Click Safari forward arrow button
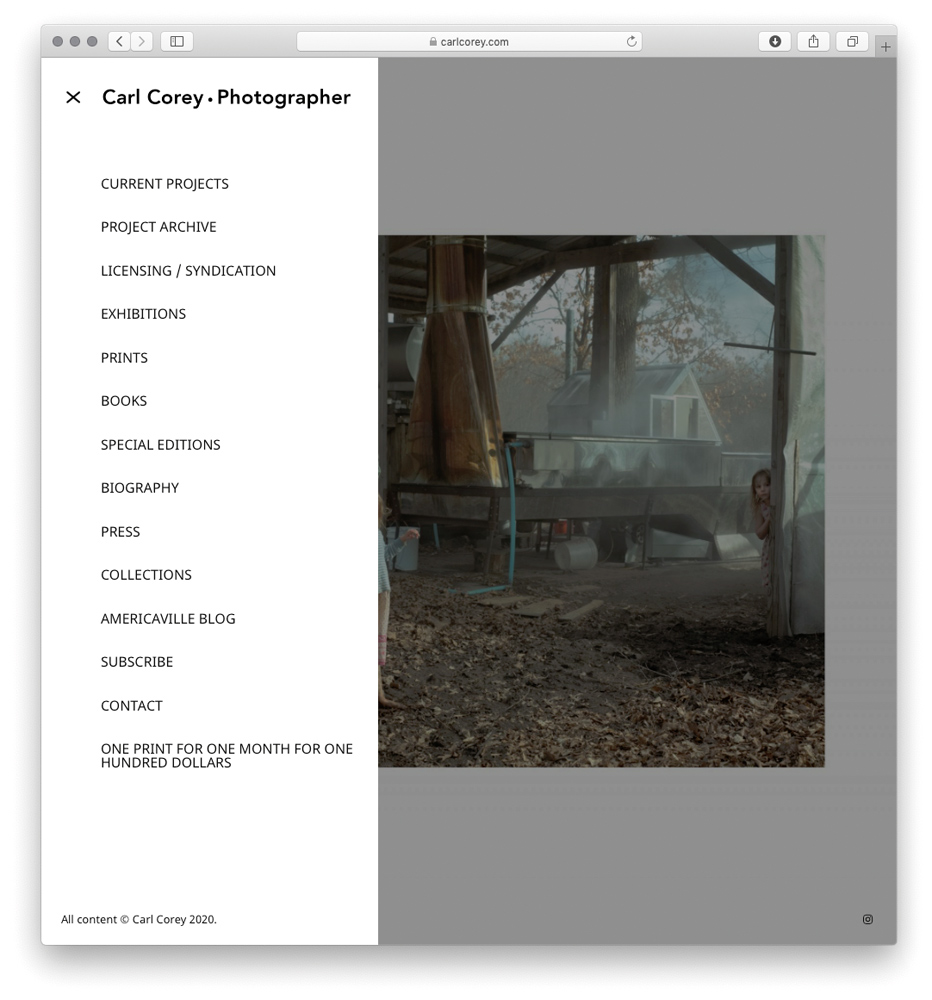The image size is (932, 1000). [142, 41]
